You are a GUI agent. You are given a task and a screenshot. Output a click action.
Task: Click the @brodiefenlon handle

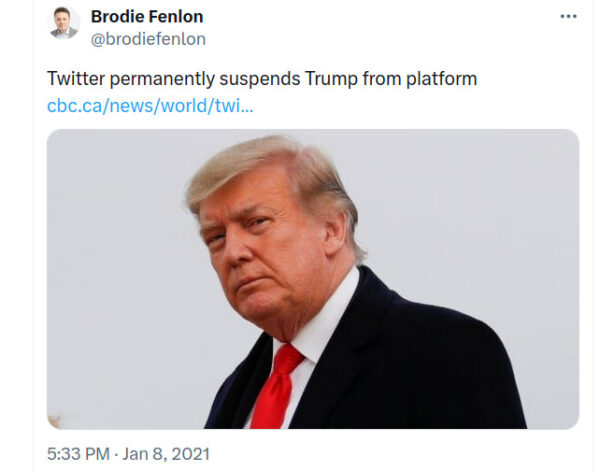148,39
